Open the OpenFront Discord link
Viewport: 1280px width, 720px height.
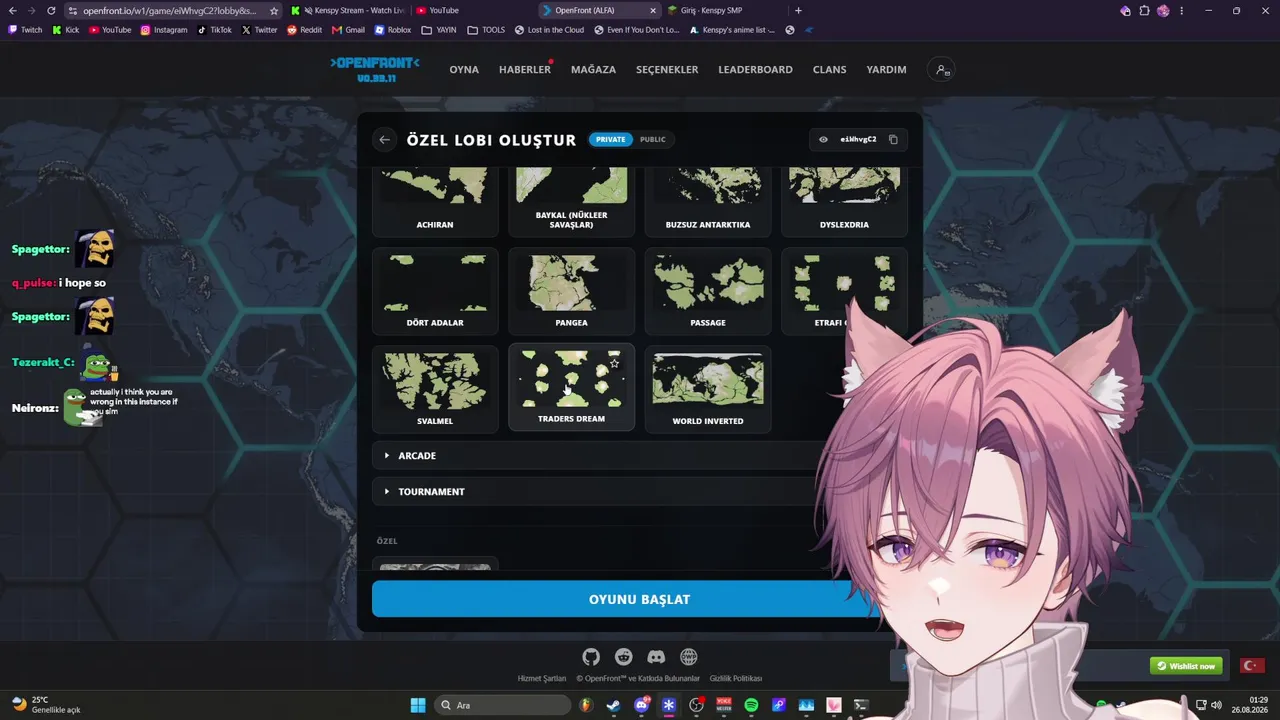[x=656, y=657]
